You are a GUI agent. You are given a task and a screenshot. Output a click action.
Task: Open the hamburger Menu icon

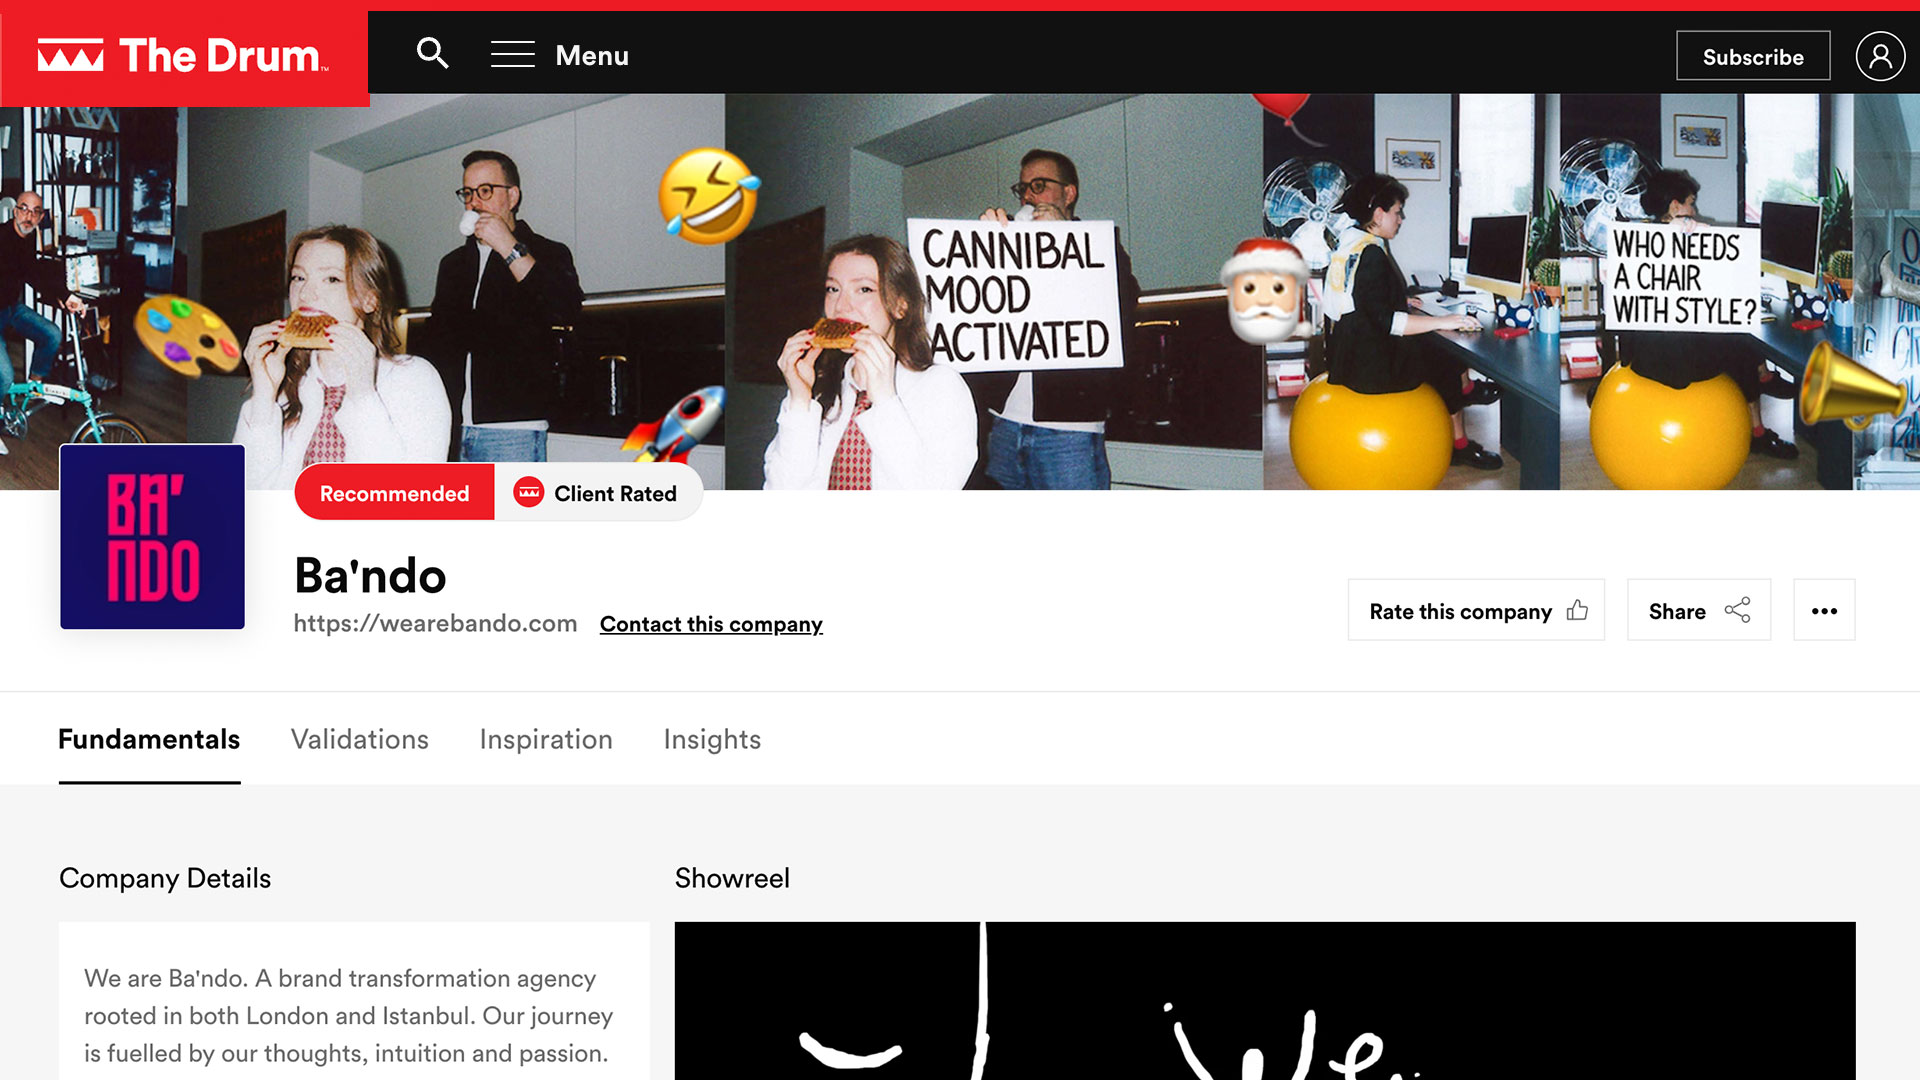[x=512, y=55]
